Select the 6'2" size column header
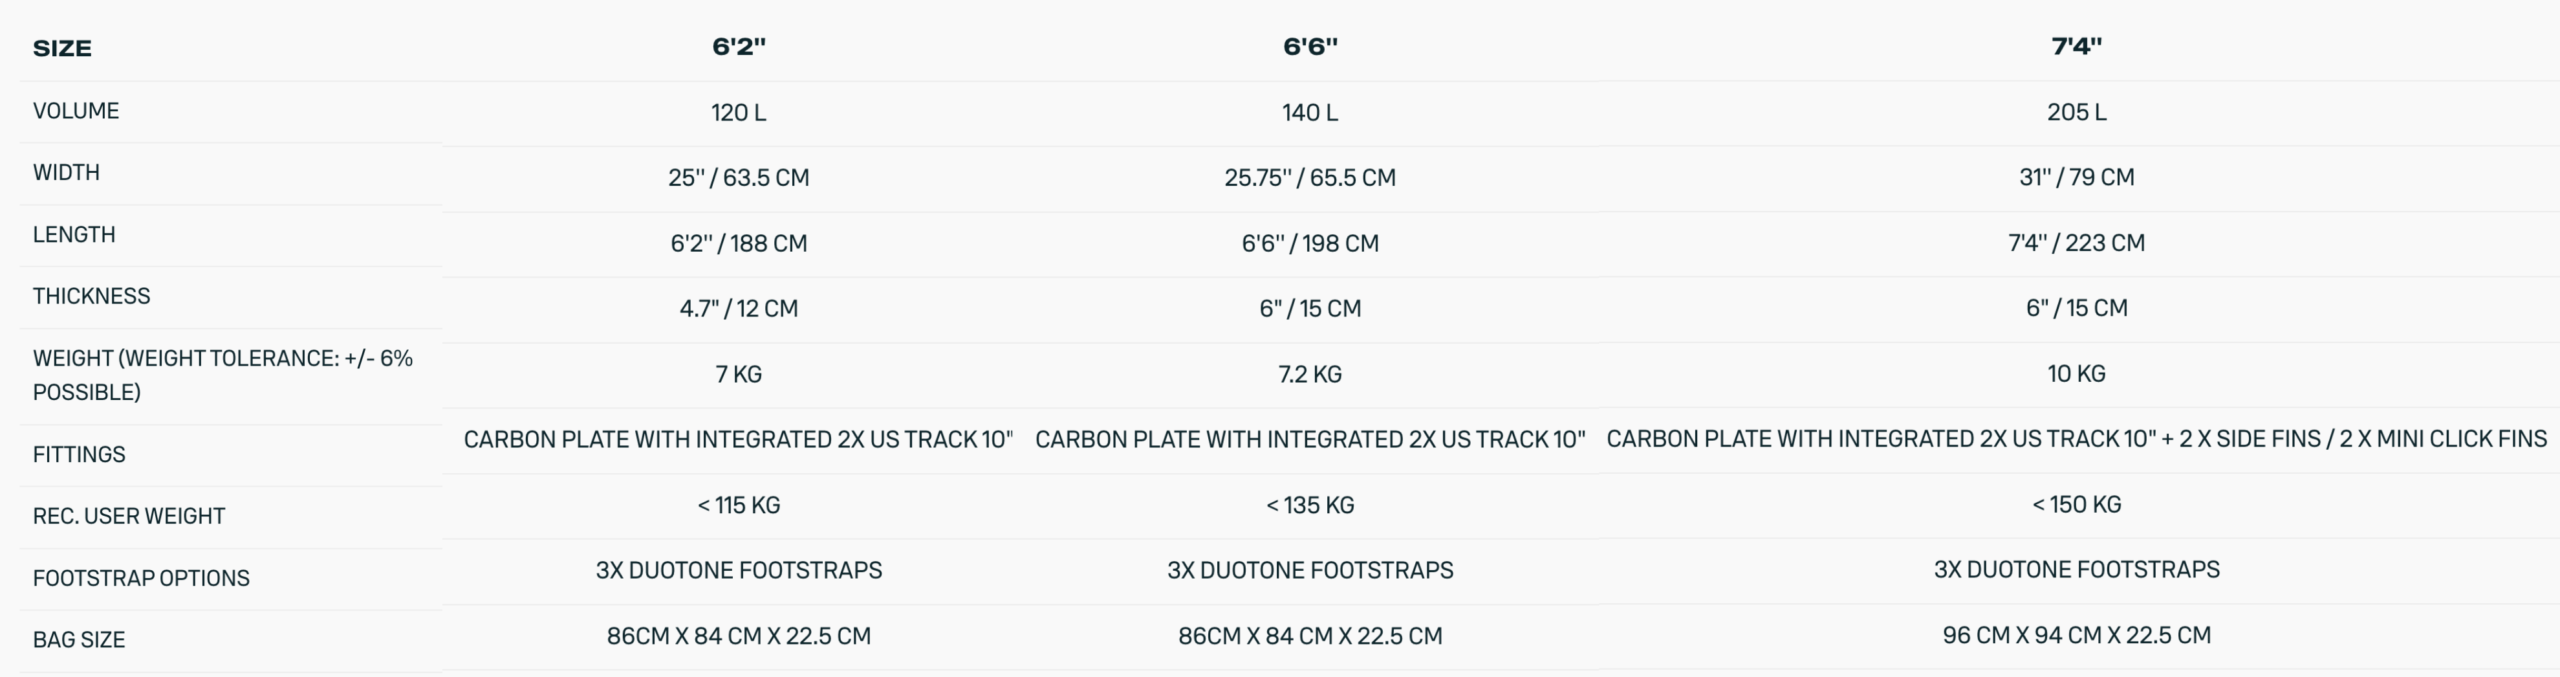This screenshot has height=677, width=2560. (739, 46)
